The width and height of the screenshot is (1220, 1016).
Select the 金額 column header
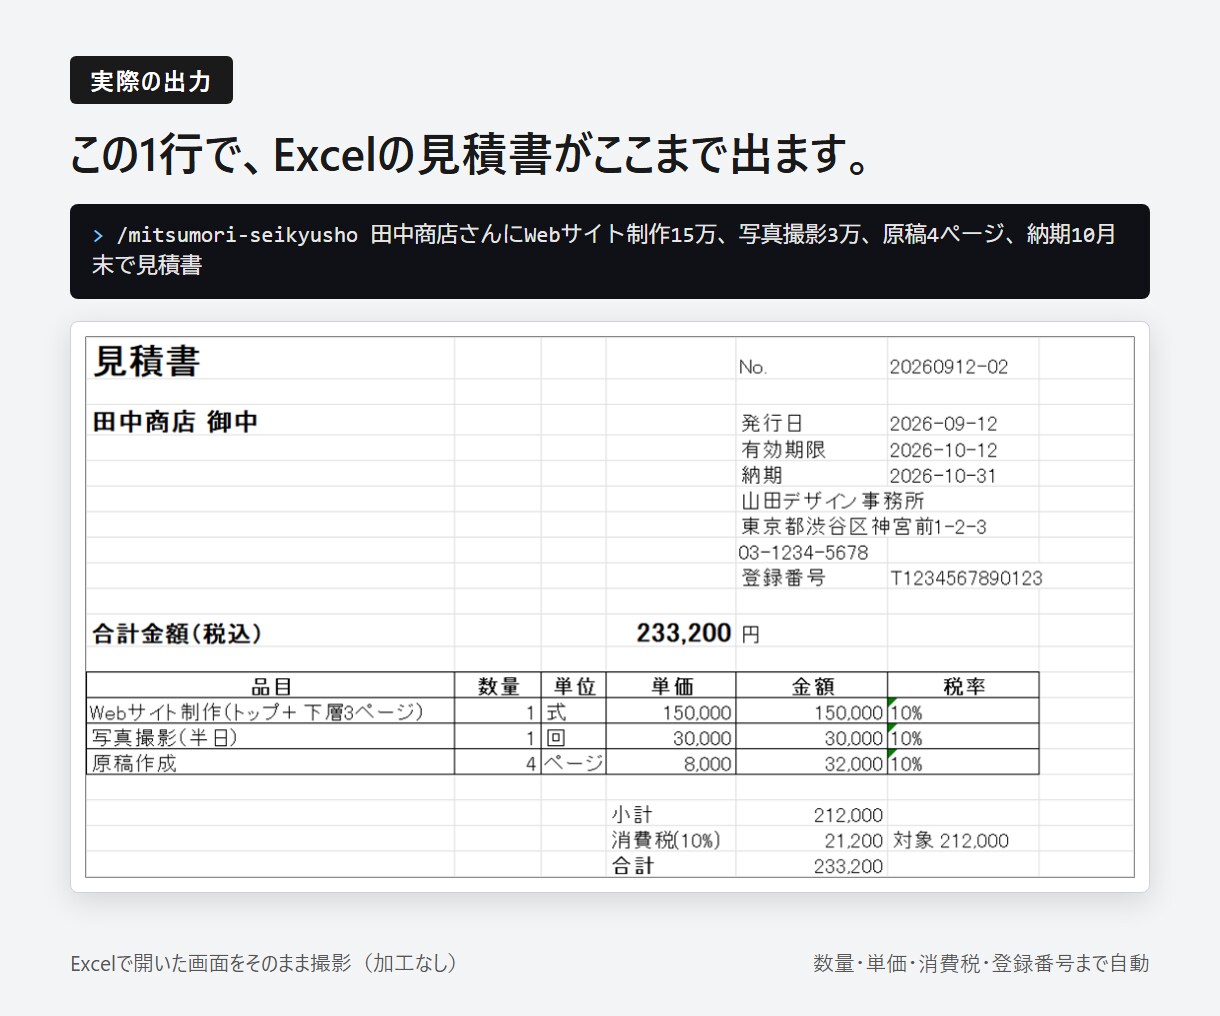(812, 686)
